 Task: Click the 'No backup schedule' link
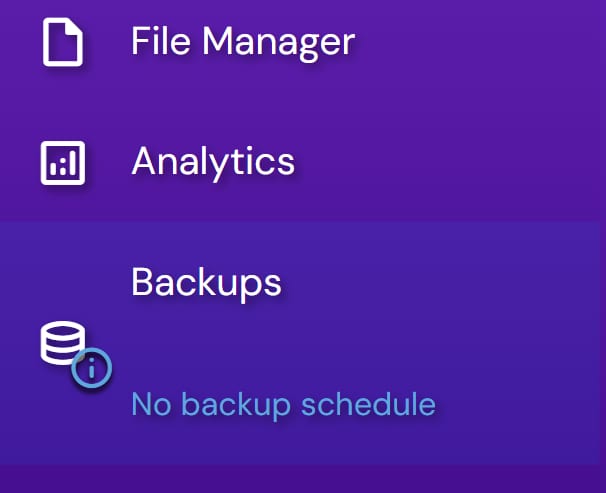click(x=283, y=404)
